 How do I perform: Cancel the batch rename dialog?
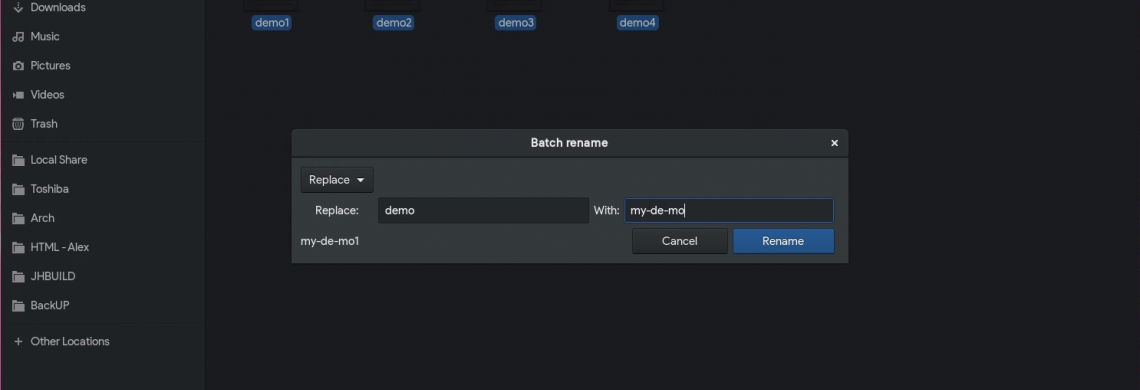click(680, 241)
